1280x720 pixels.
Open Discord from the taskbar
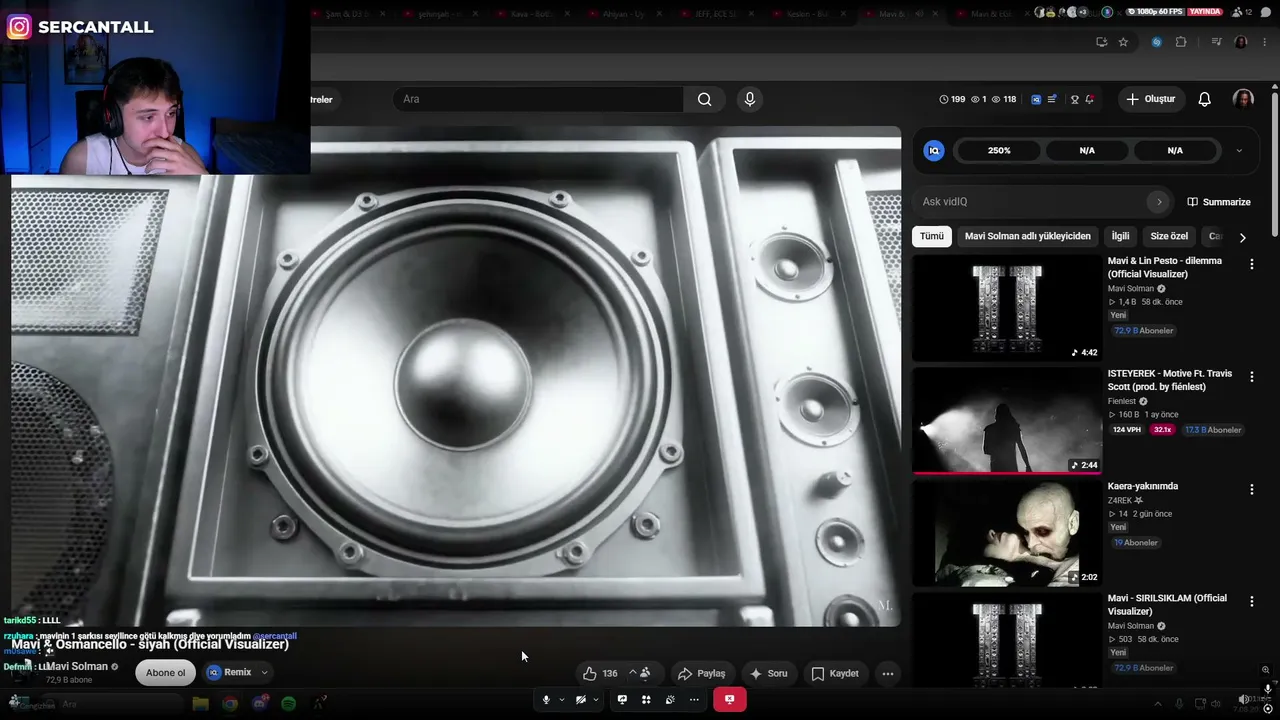pos(260,704)
